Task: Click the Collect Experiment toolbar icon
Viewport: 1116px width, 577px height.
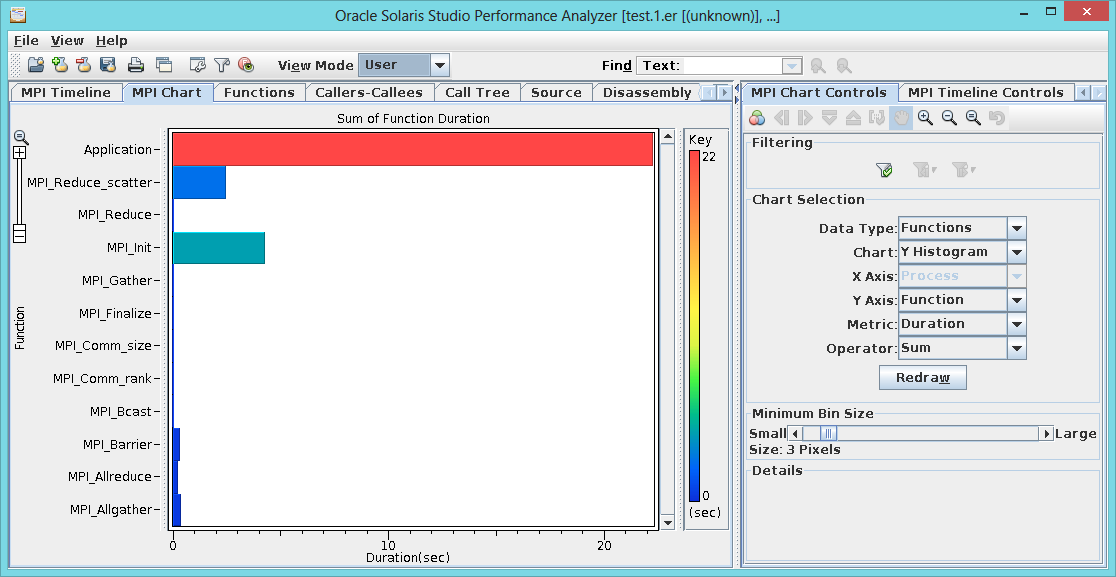Action: 108,65
